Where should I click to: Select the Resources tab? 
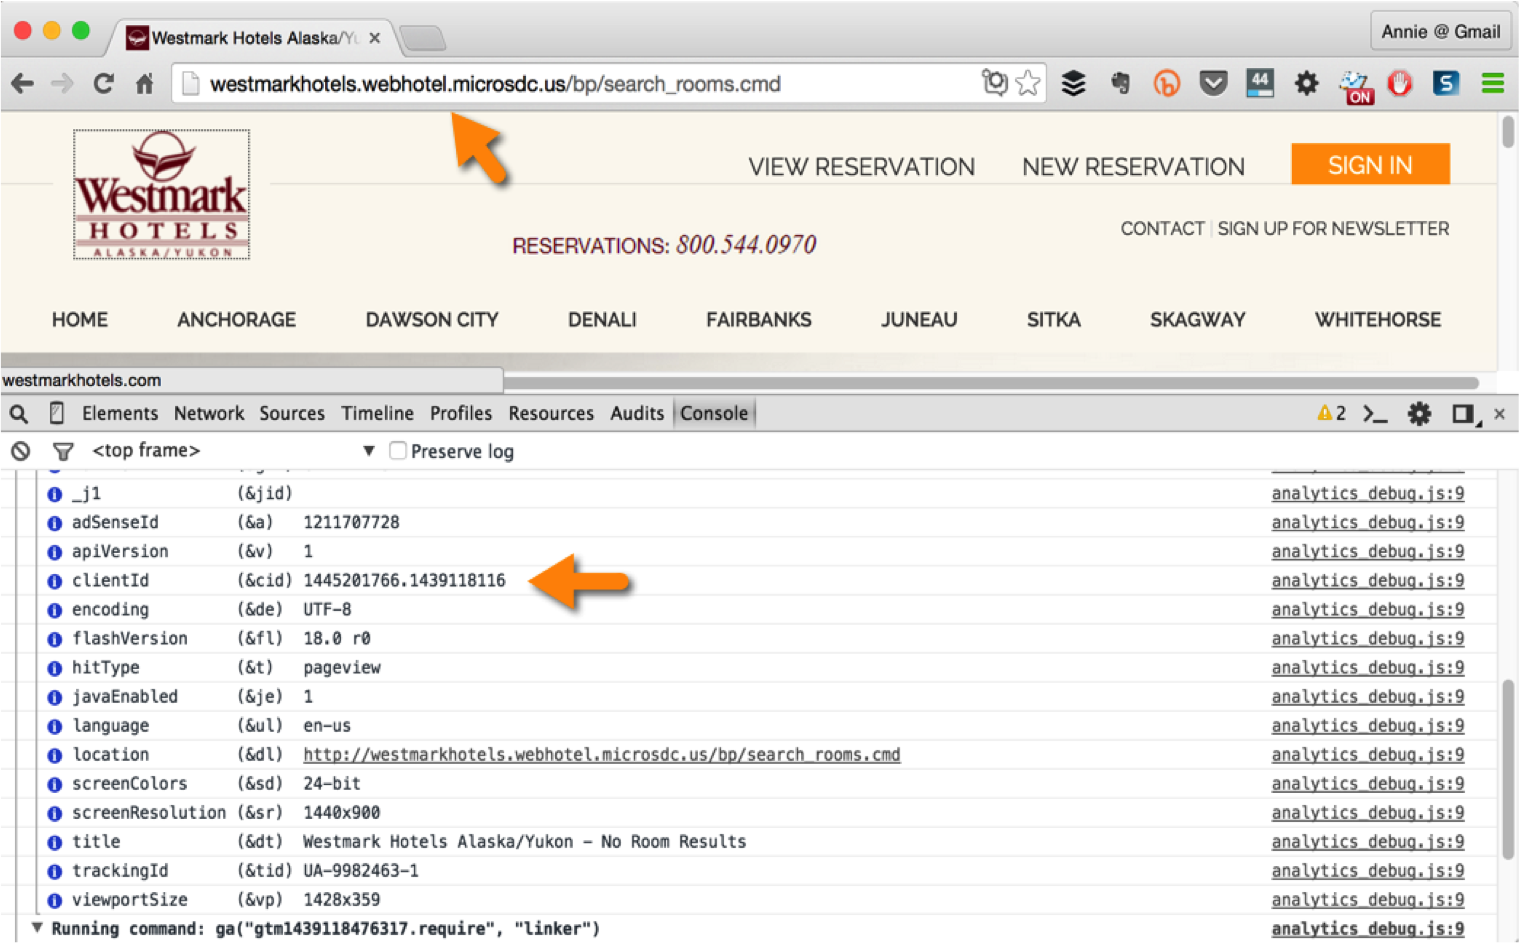click(551, 413)
